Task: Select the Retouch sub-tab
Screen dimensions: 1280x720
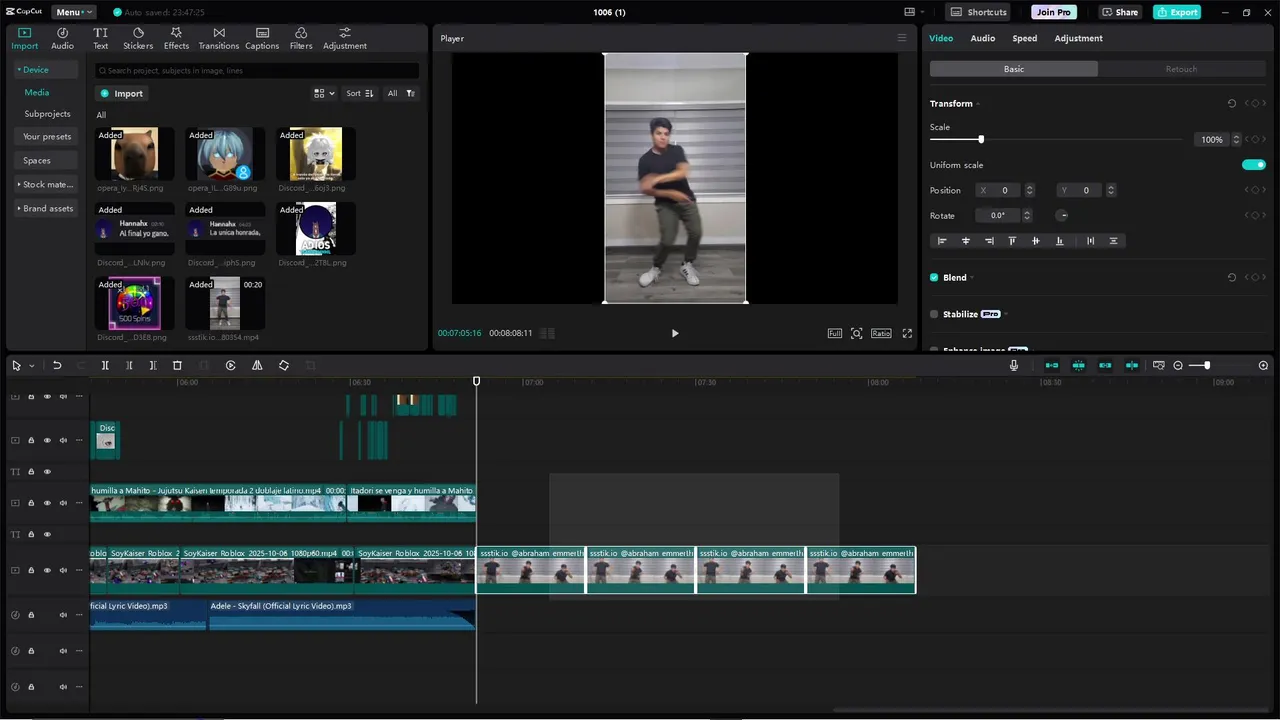Action: (1181, 69)
